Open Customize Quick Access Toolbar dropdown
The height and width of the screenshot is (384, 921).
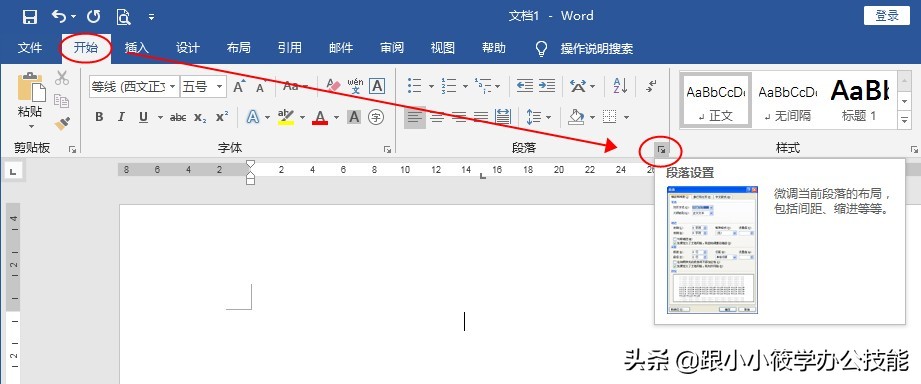tap(152, 17)
